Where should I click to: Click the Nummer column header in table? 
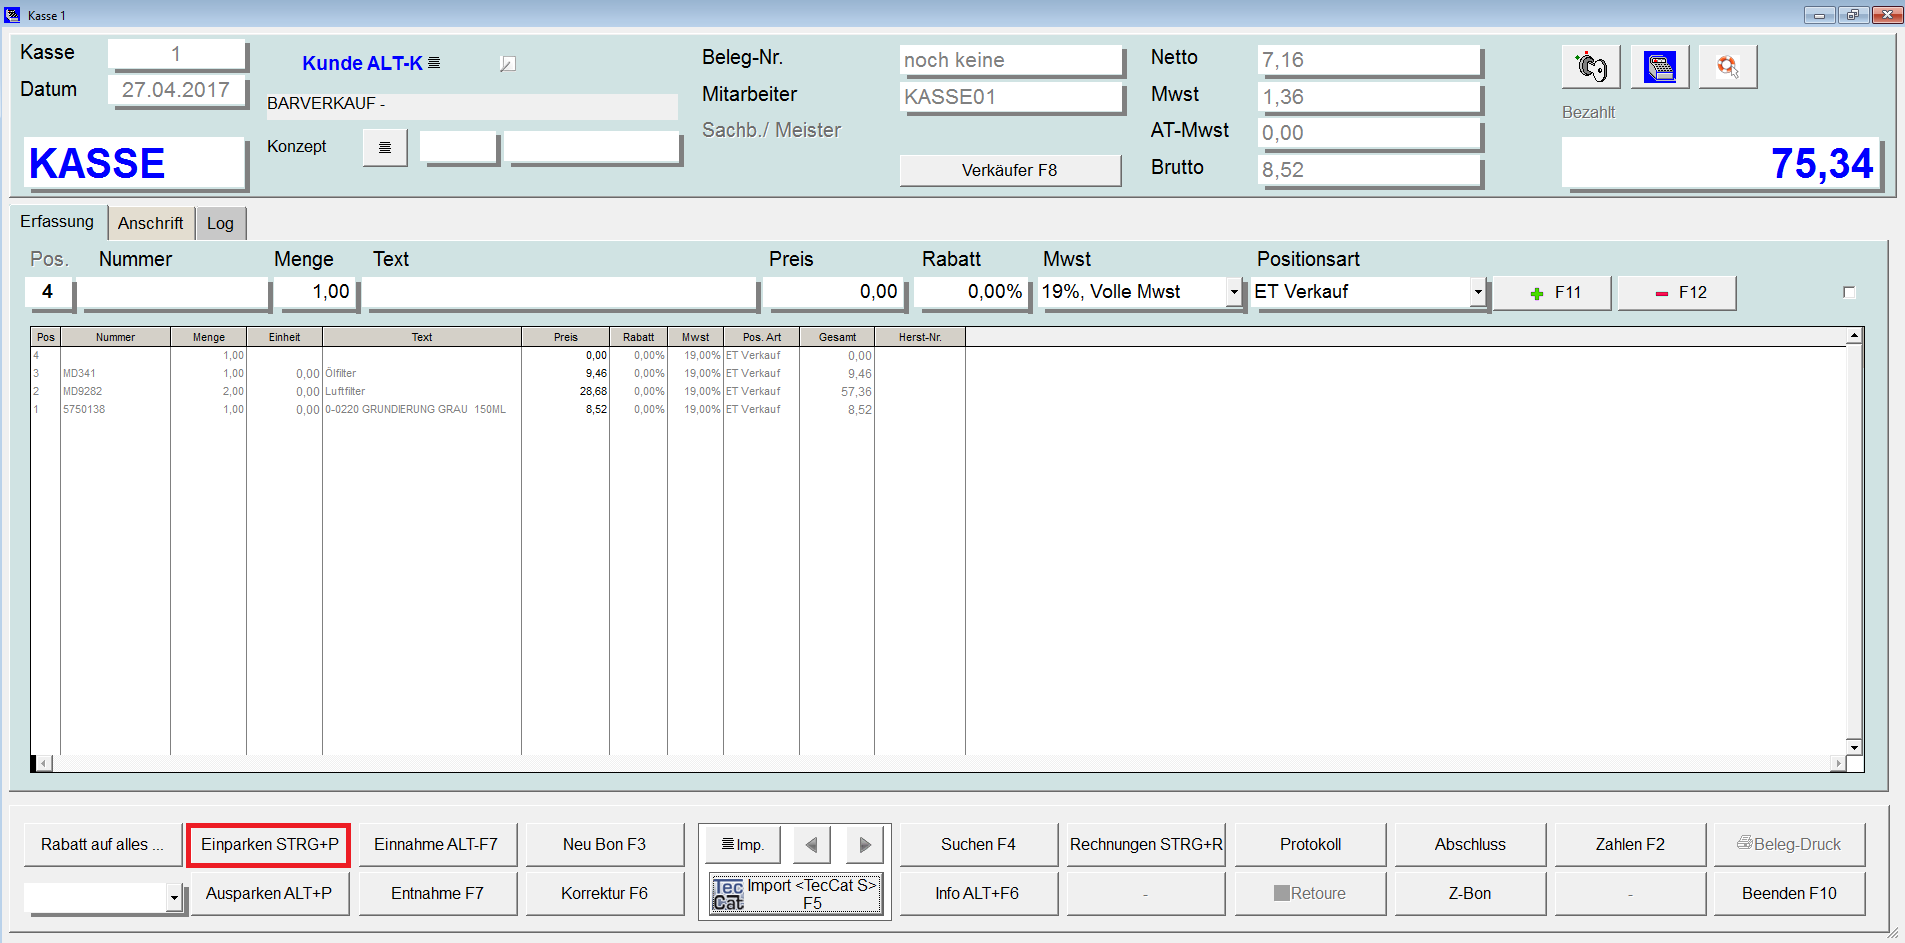tap(115, 337)
